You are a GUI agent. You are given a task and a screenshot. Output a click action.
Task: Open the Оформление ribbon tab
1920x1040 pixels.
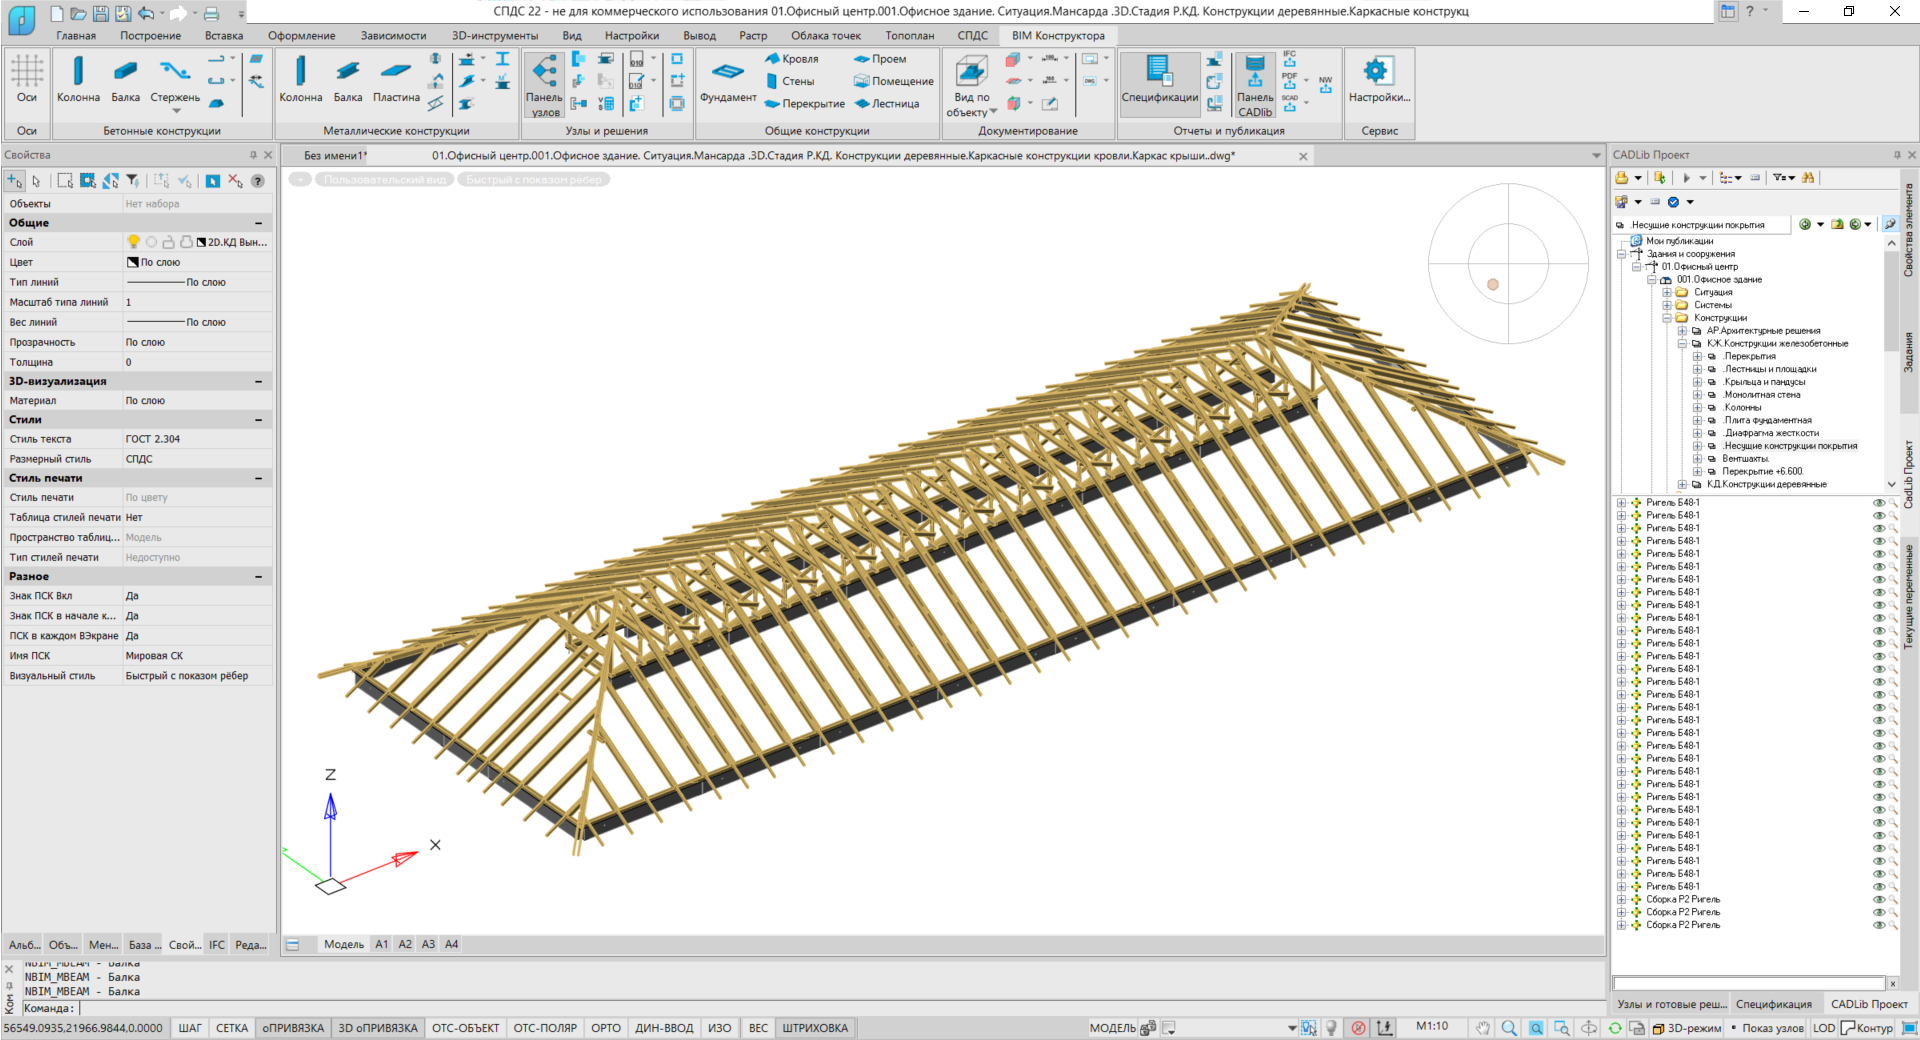pos(301,36)
